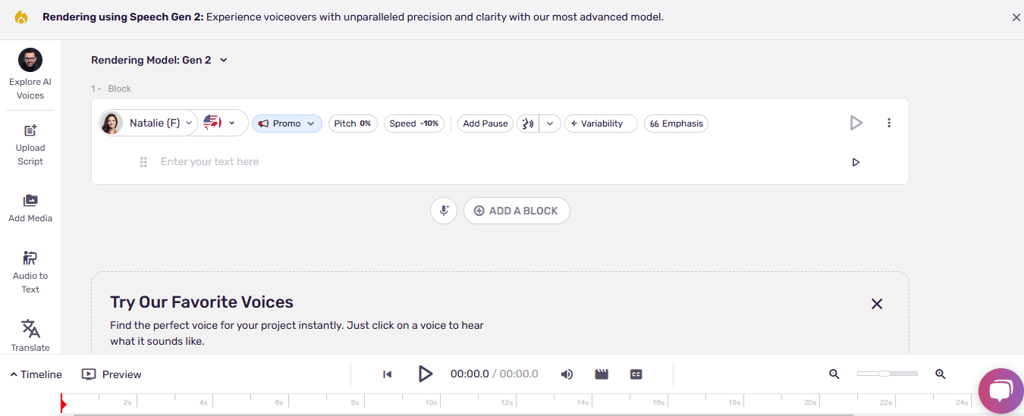Open the Promo style dropdown
Image resolution: width=1024 pixels, height=416 pixels.
tap(287, 123)
